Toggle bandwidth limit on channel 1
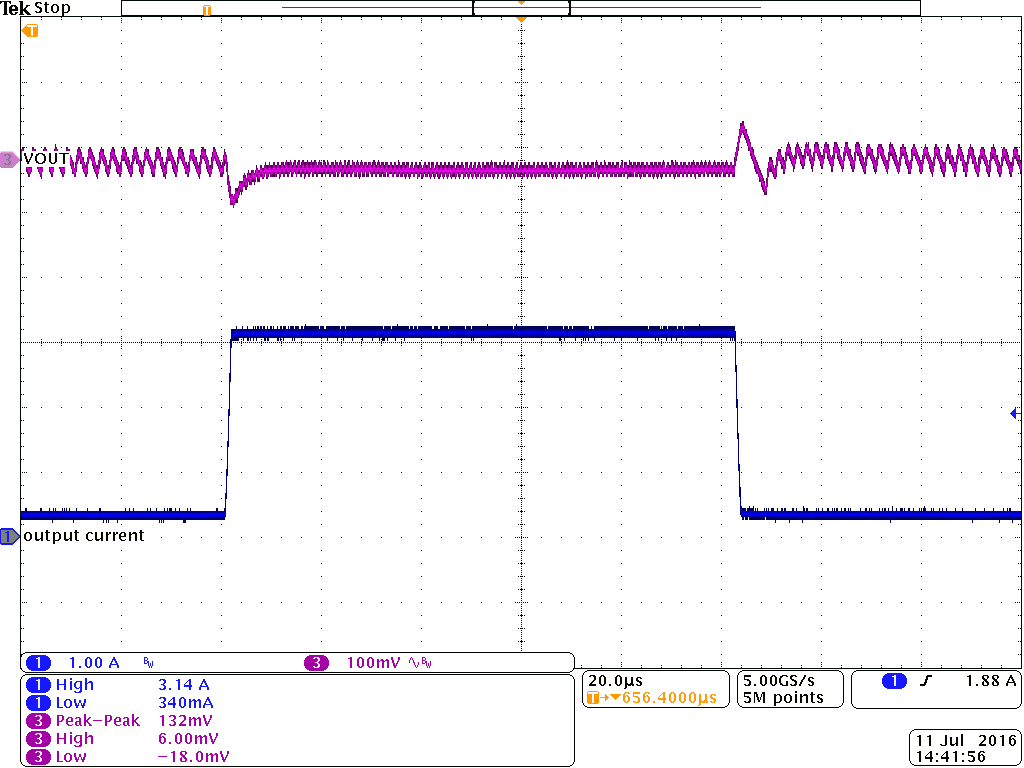The height and width of the screenshot is (768, 1024). (x=146, y=662)
